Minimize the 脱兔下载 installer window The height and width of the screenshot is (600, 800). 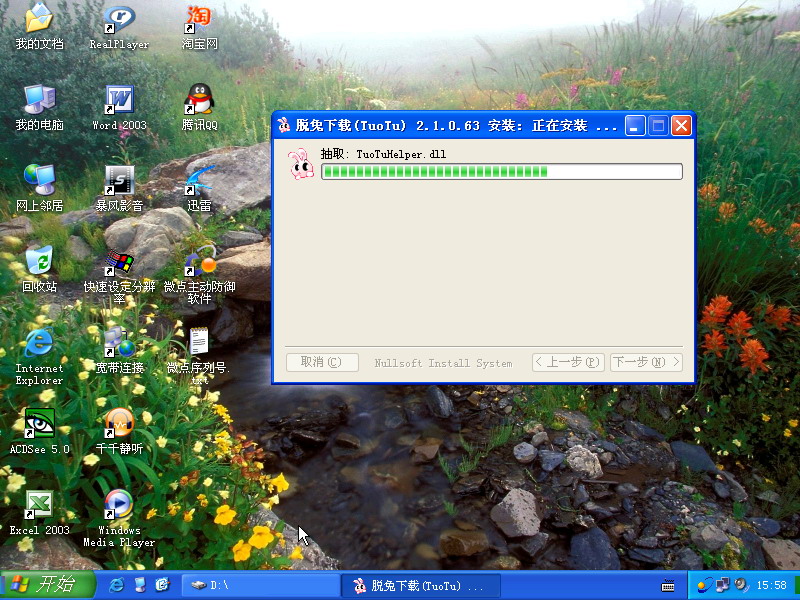(x=635, y=126)
